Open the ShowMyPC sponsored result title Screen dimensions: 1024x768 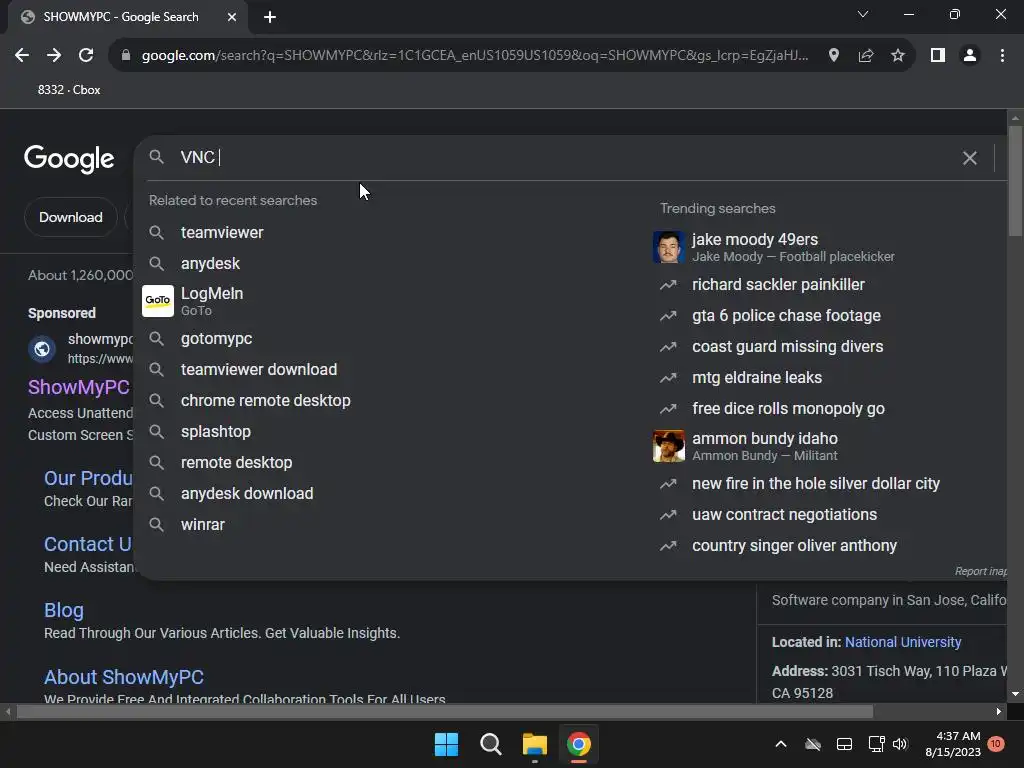pyautogui.click(x=78, y=387)
